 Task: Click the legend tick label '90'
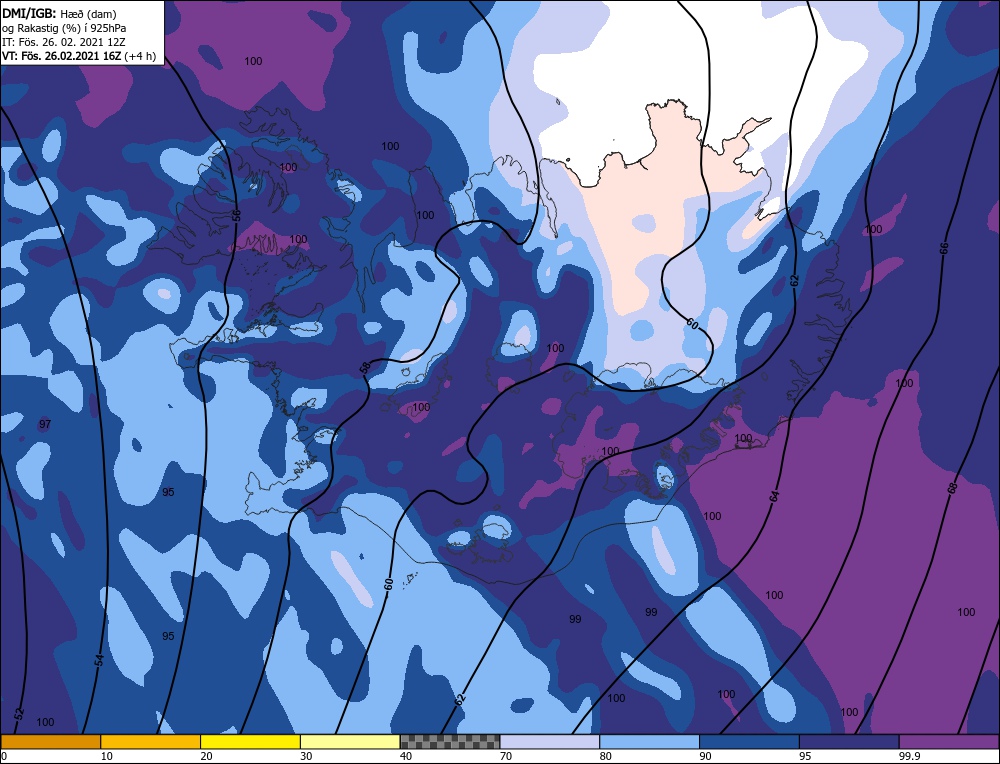705,756
